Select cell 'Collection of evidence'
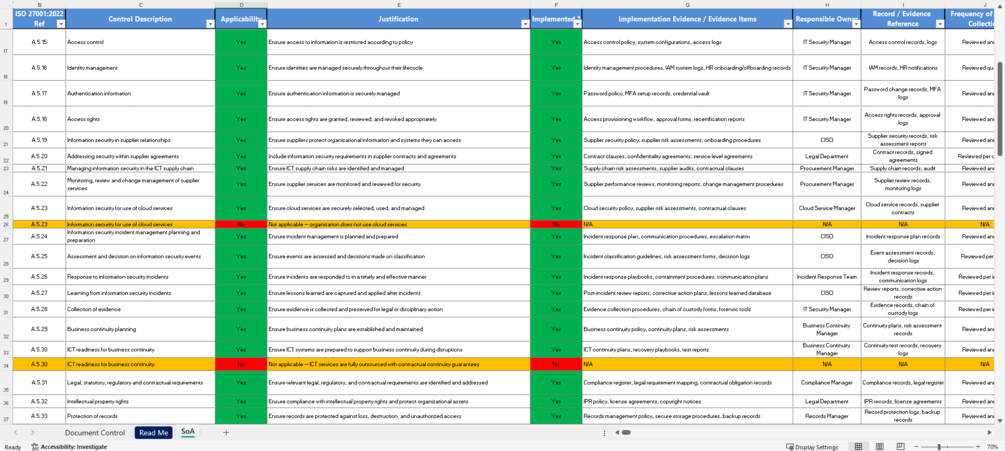The image size is (1005, 451). pyautogui.click(x=140, y=309)
